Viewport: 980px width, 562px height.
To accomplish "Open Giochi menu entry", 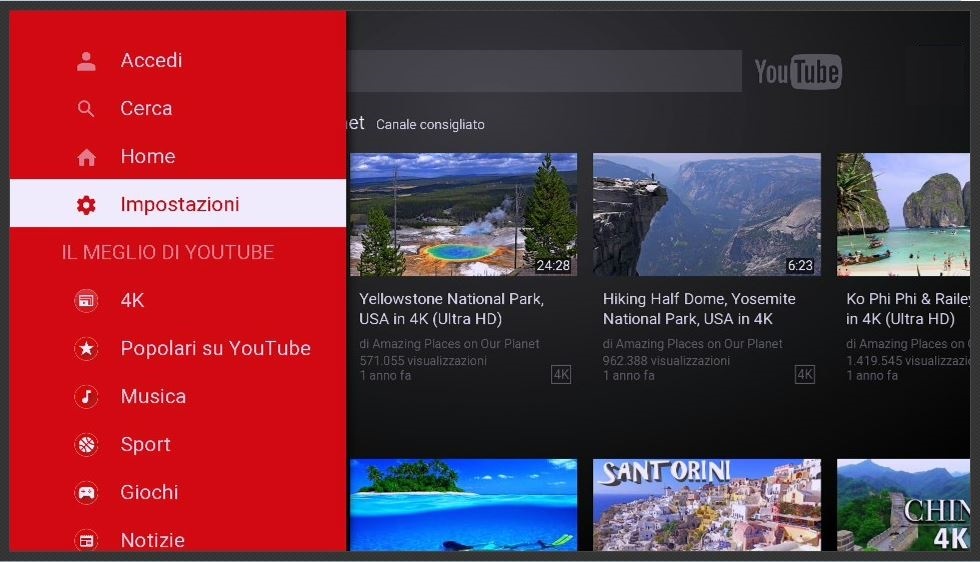I will tap(178, 493).
